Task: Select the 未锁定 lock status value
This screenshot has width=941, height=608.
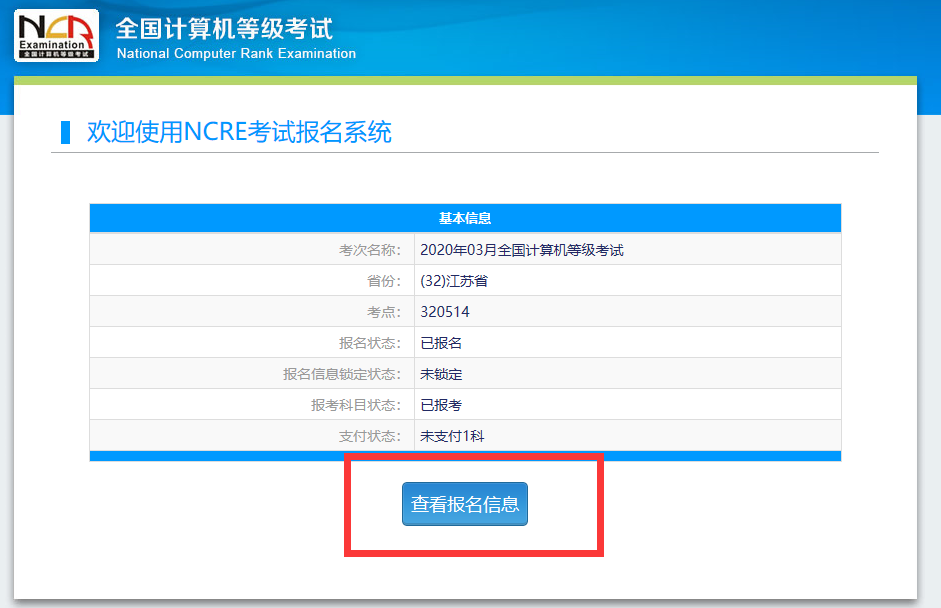Action: coord(441,374)
